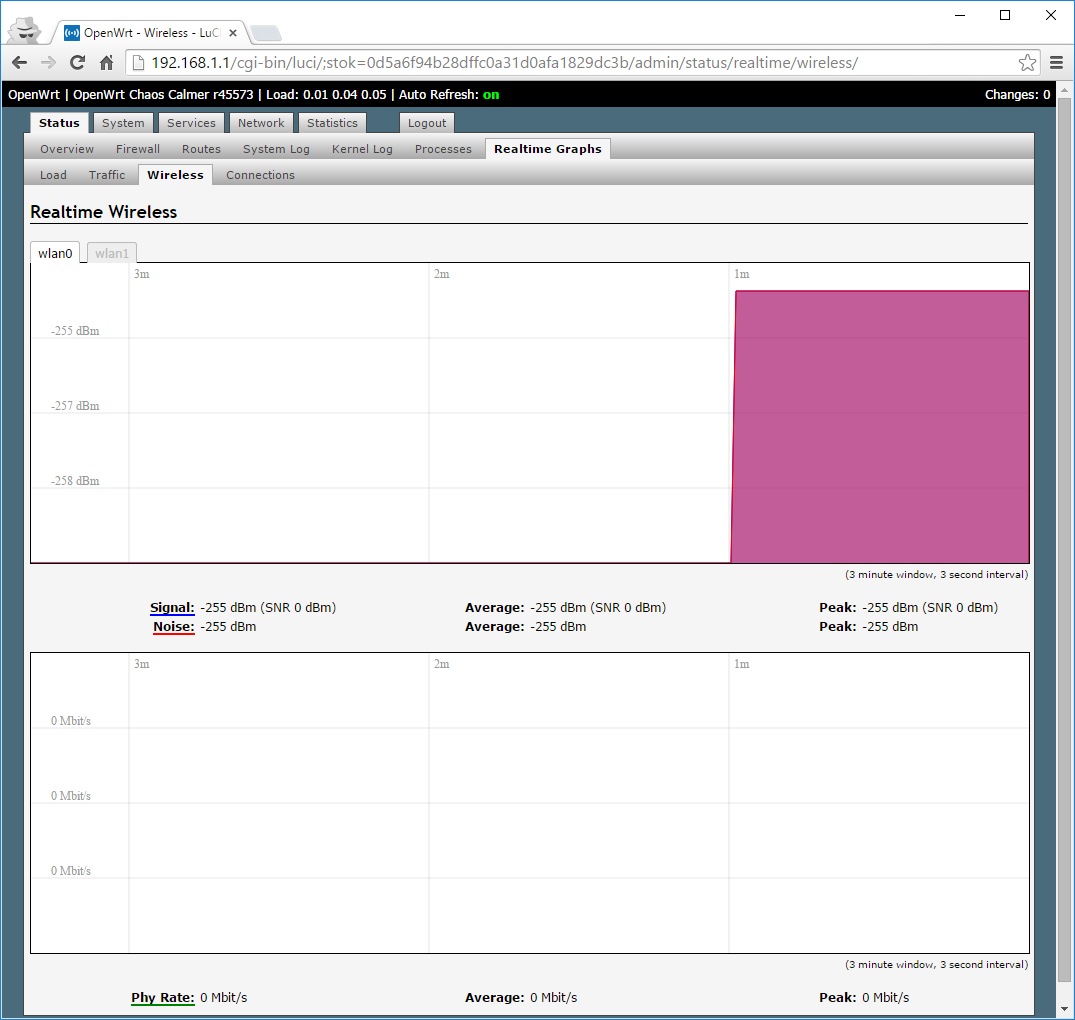Go to browser home icon
The width and height of the screenshot is (1075, 1020).
(106, 63)
